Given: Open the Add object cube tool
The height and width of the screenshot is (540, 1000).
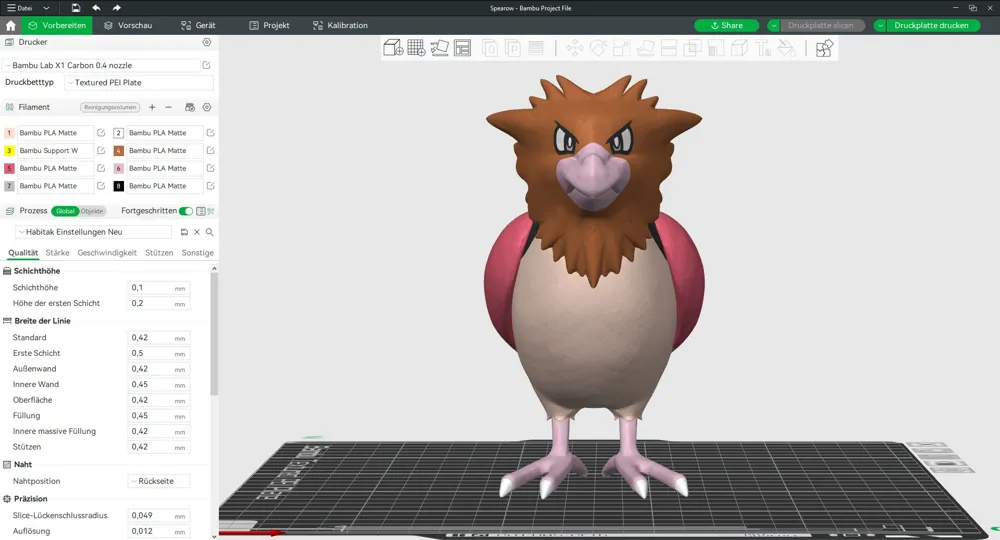Looking at the screenshot, I should pyautogui.click(x=393, y=48).
